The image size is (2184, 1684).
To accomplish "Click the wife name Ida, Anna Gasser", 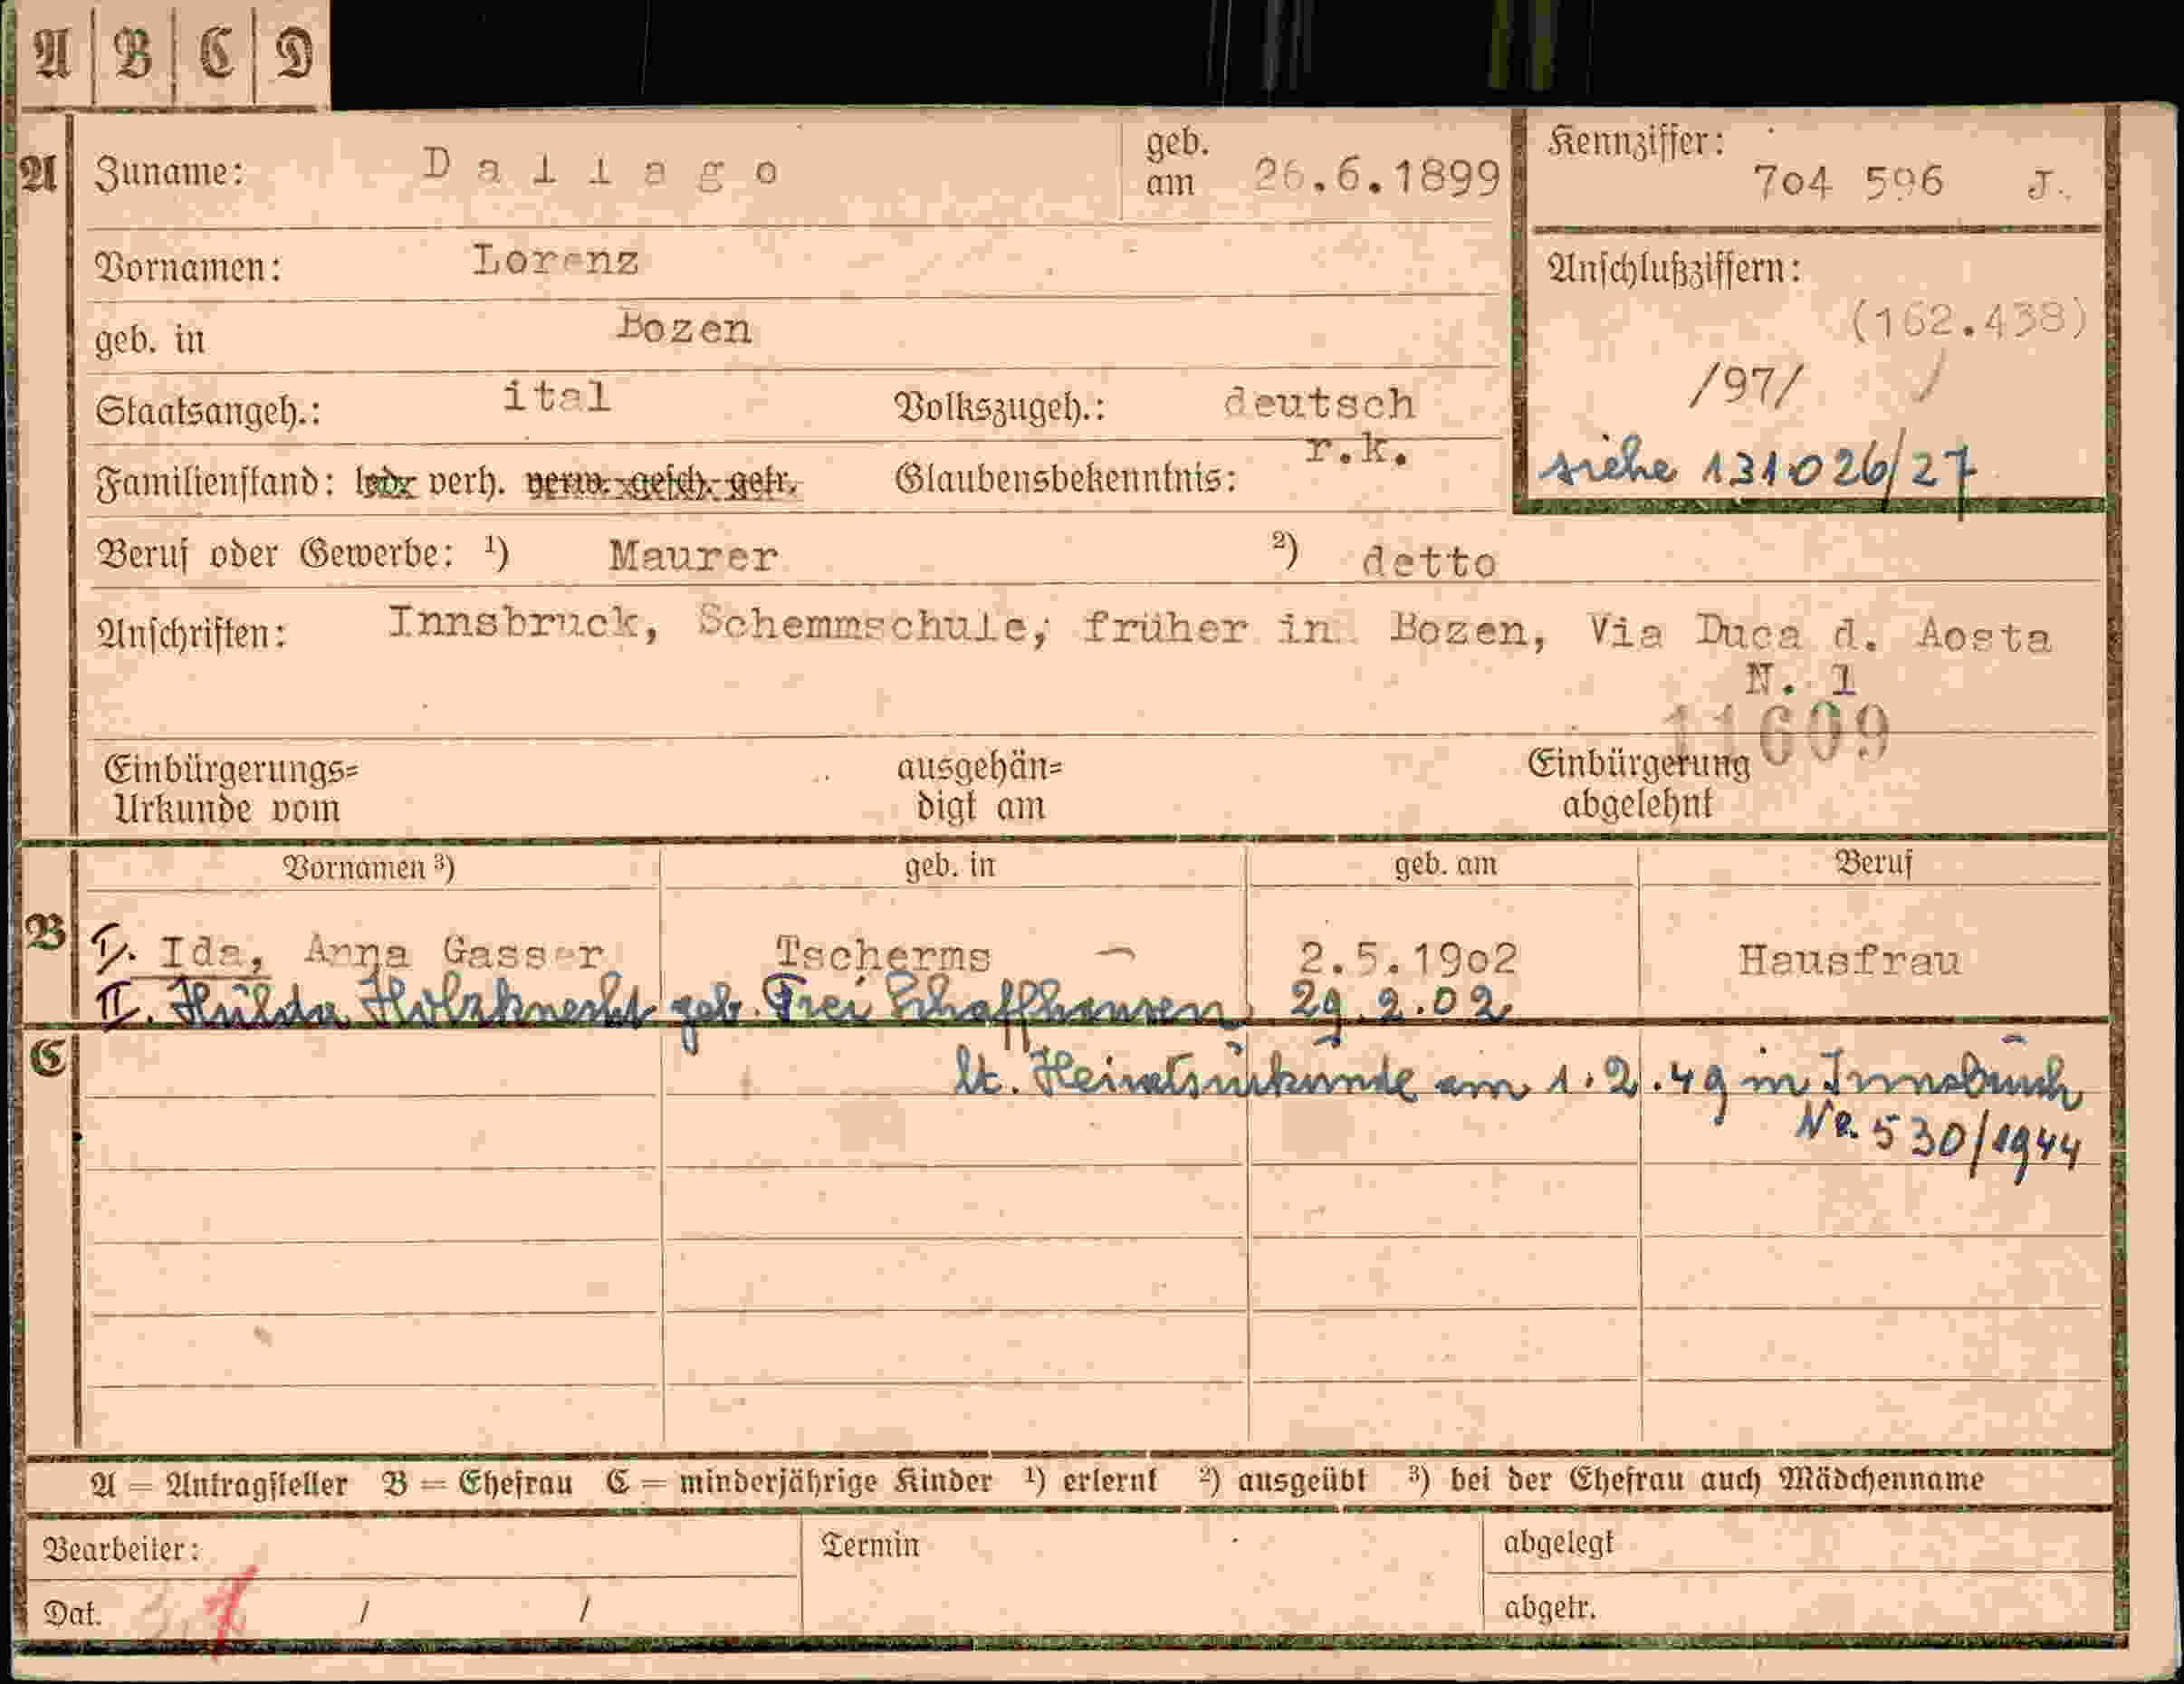I will coord(381,952).
